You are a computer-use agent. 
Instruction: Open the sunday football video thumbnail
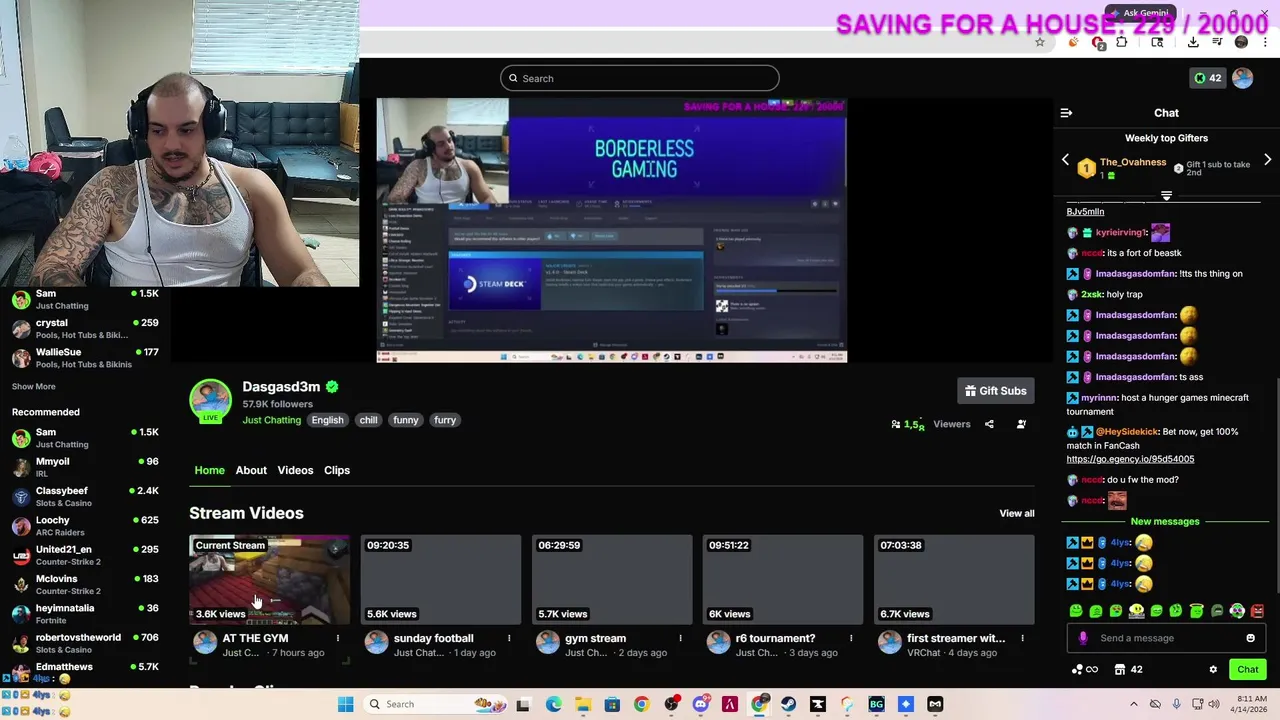coord(441,580)
